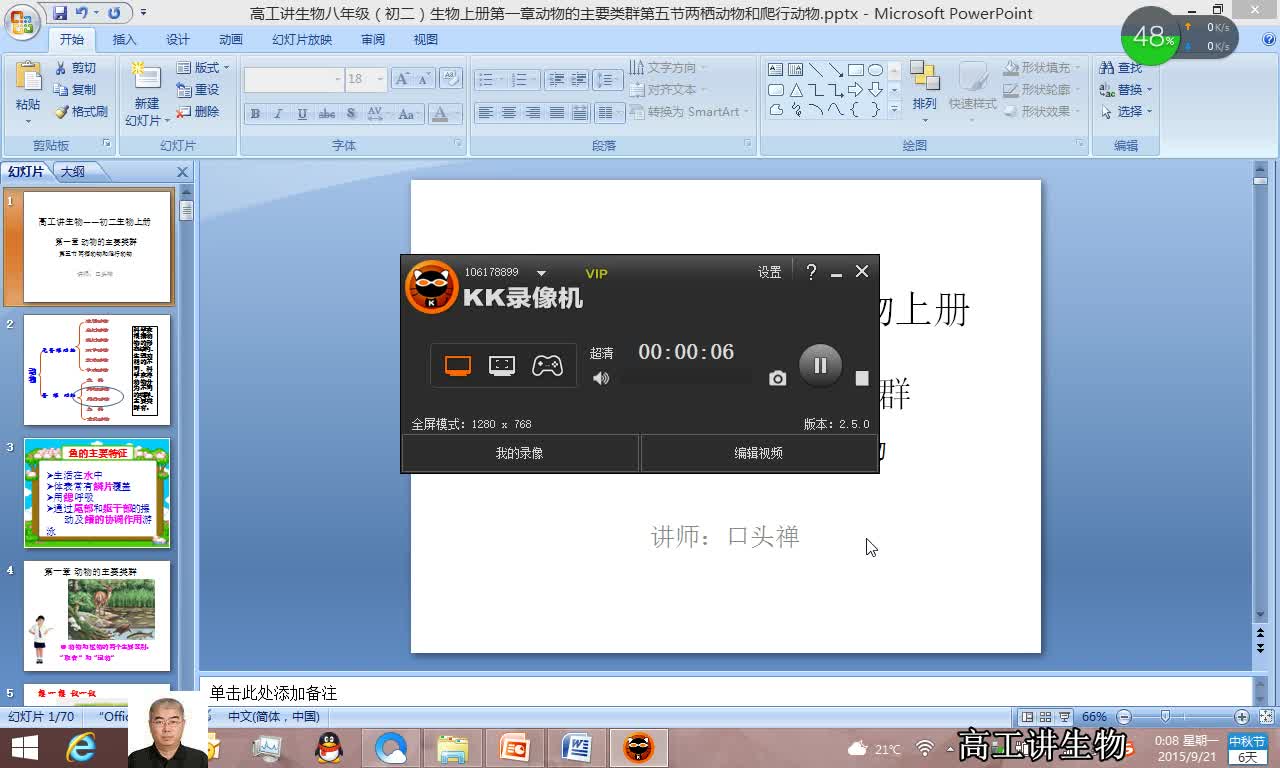
Task: Cut selection with 剪切
Action: click(76, 68)
